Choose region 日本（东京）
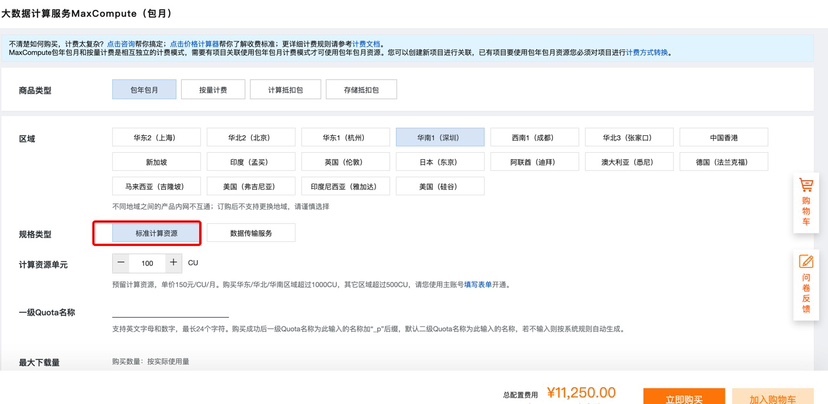Image resolution: width=828 pixels, height=404 pixels. [x=440, y=162]
